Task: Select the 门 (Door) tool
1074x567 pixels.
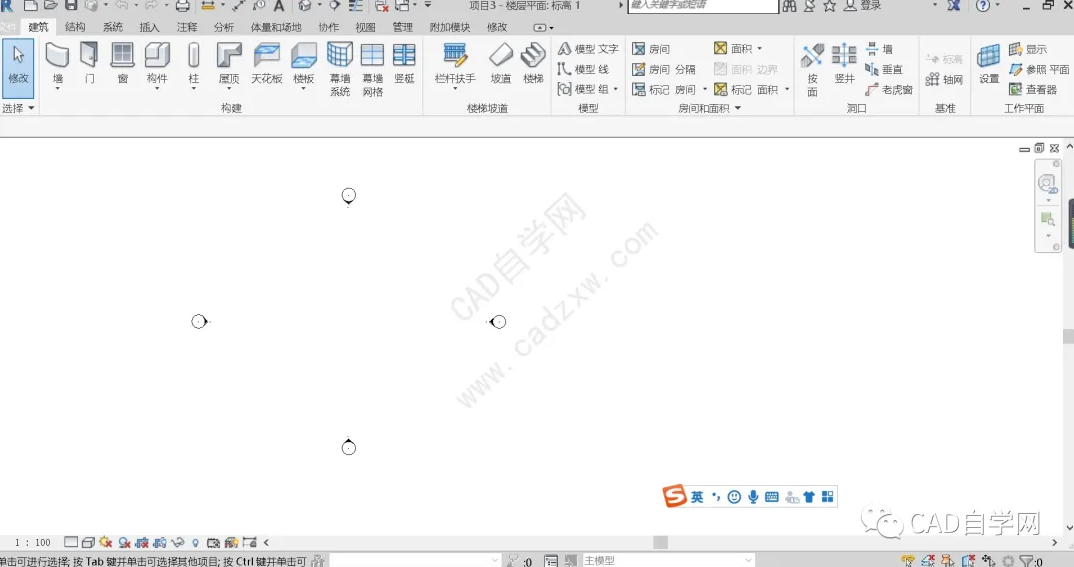Action: (90, 62)
